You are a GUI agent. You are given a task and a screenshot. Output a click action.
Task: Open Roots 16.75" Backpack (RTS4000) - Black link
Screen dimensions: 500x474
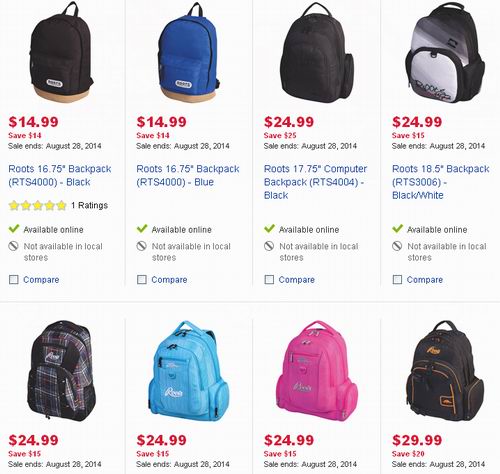(60, 175)
